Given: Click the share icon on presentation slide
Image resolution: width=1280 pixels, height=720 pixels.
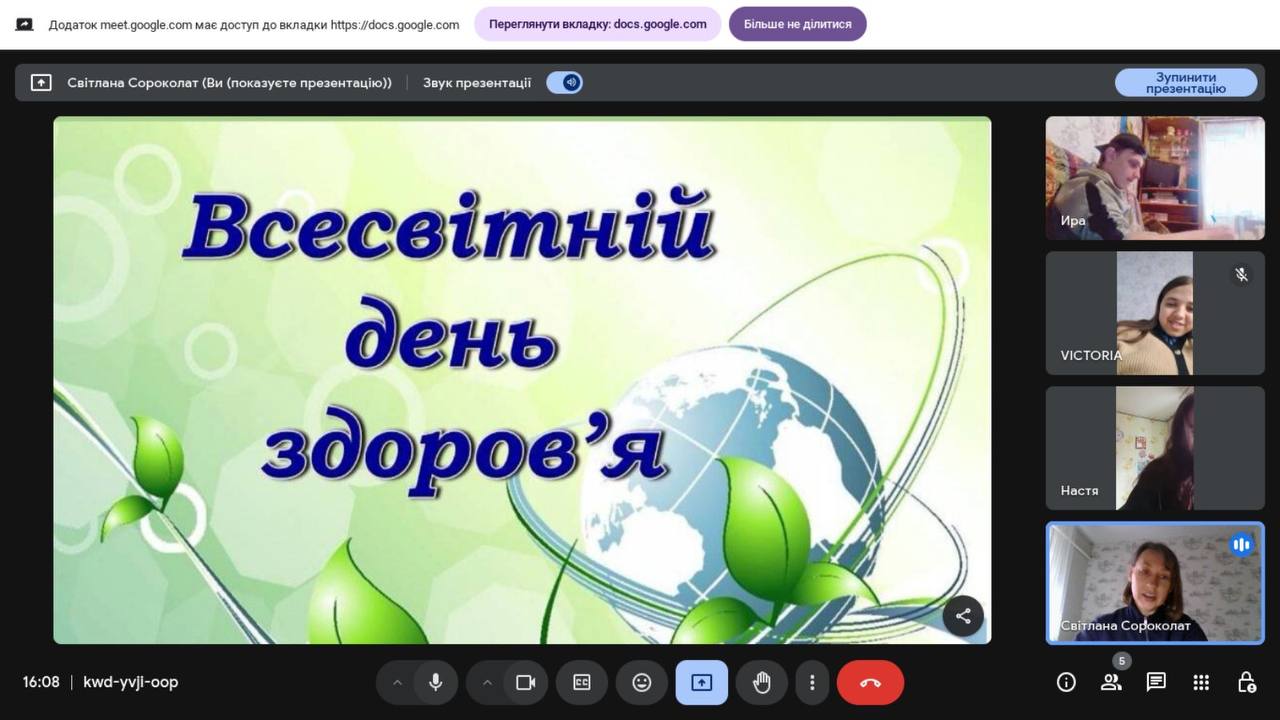Looking at the screenshot, I should pyautogui.click(x=963, y=616).
